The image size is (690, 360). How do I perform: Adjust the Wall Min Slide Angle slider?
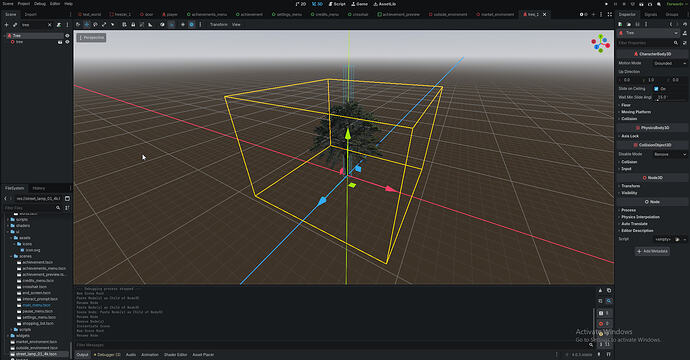tap(671, 97)
